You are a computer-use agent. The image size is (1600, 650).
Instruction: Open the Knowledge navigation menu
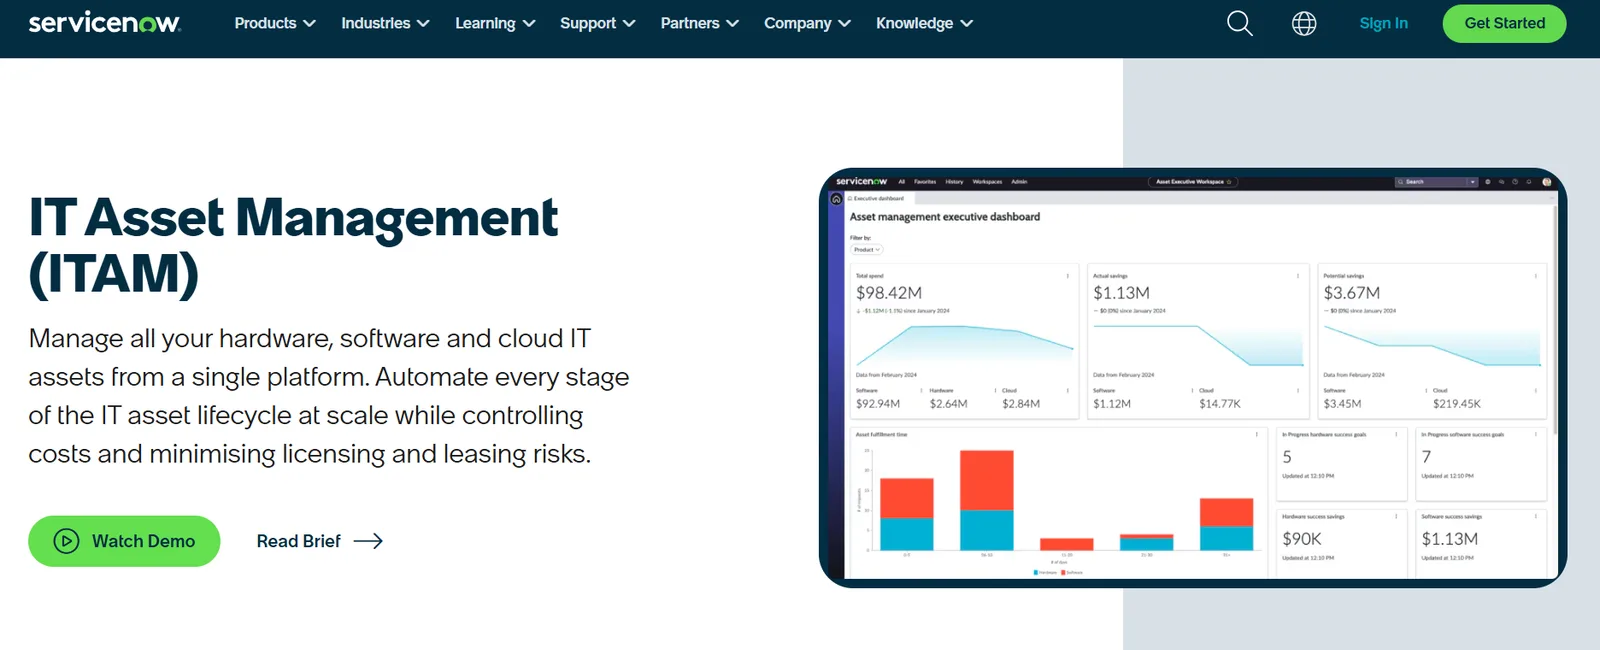coord(925,23)
